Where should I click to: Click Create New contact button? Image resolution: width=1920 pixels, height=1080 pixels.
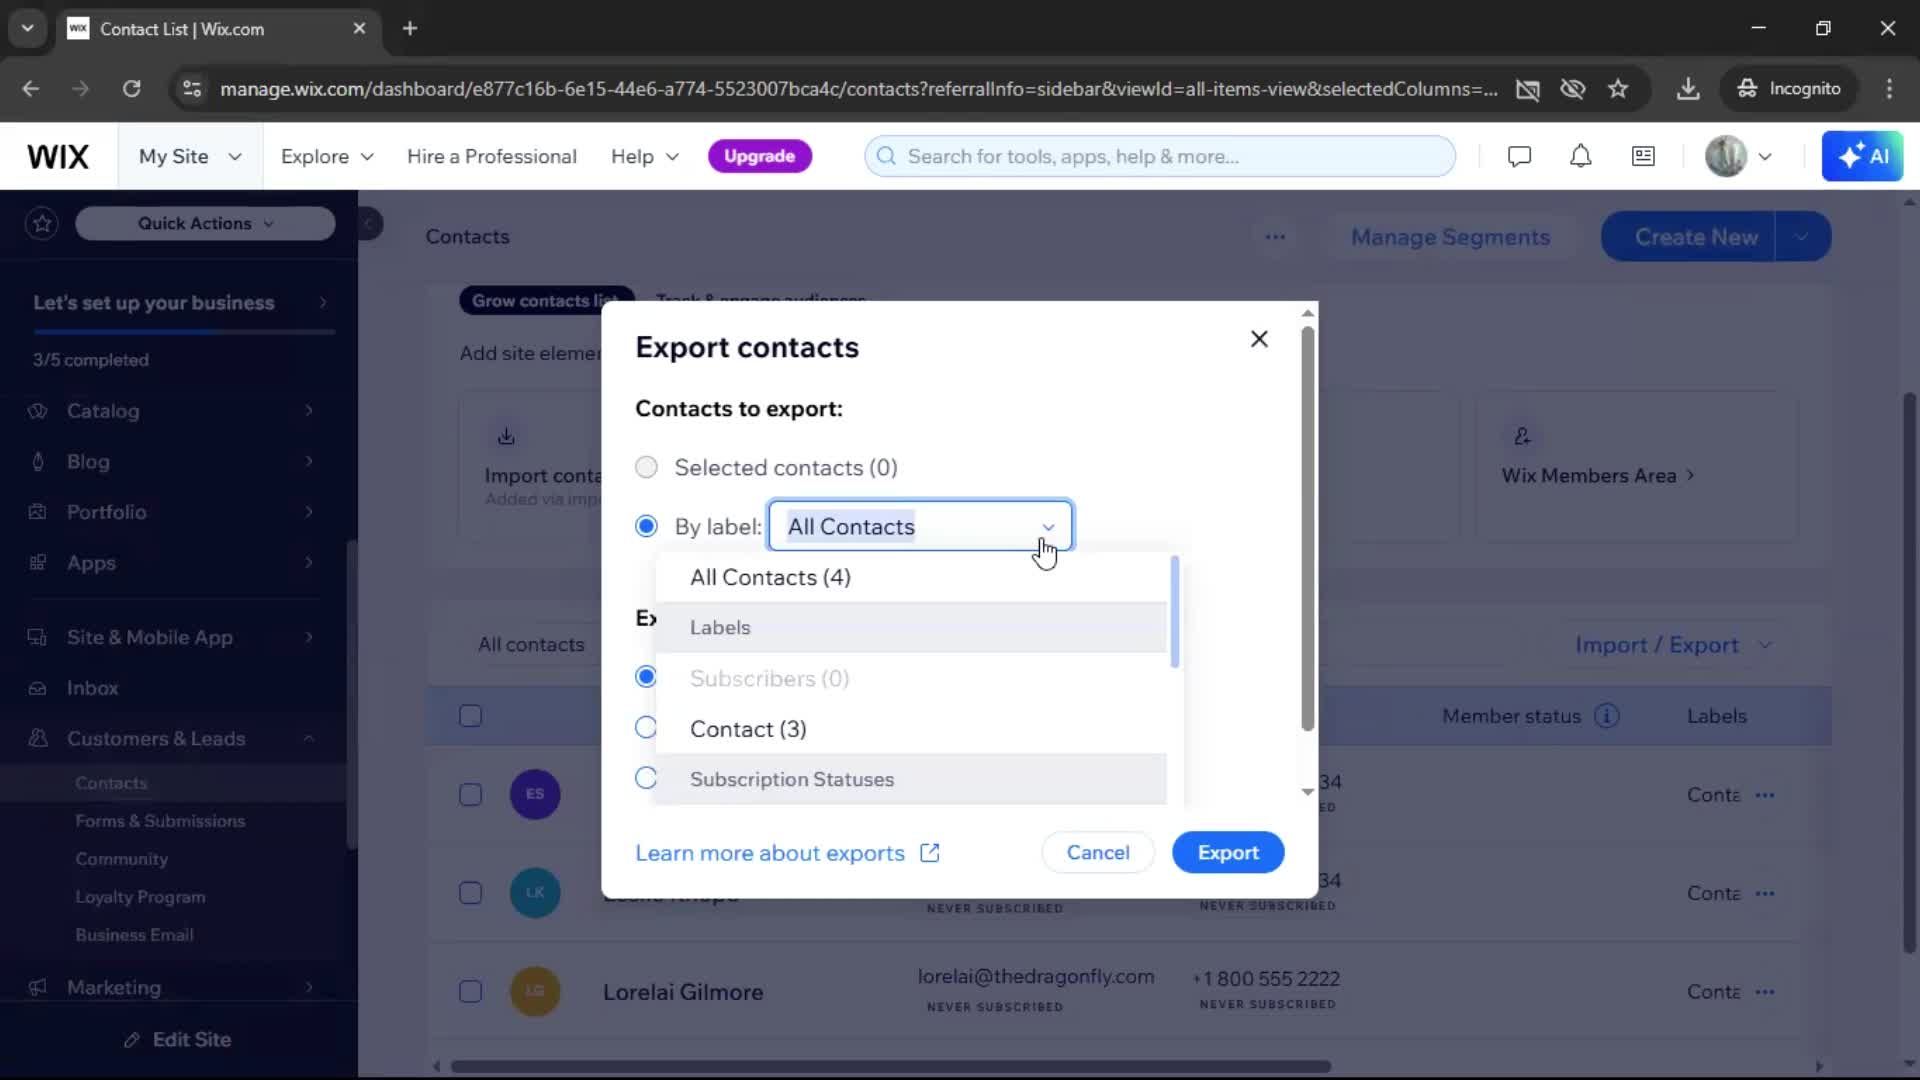tap(1688, 237)
